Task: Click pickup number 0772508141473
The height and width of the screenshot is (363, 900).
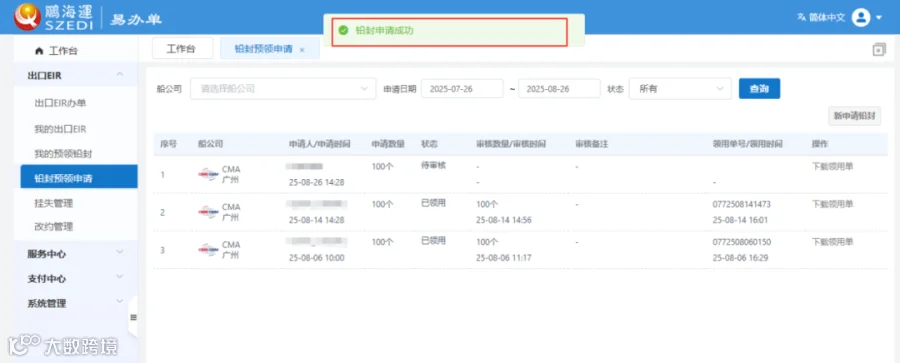Action: [741, 204]
